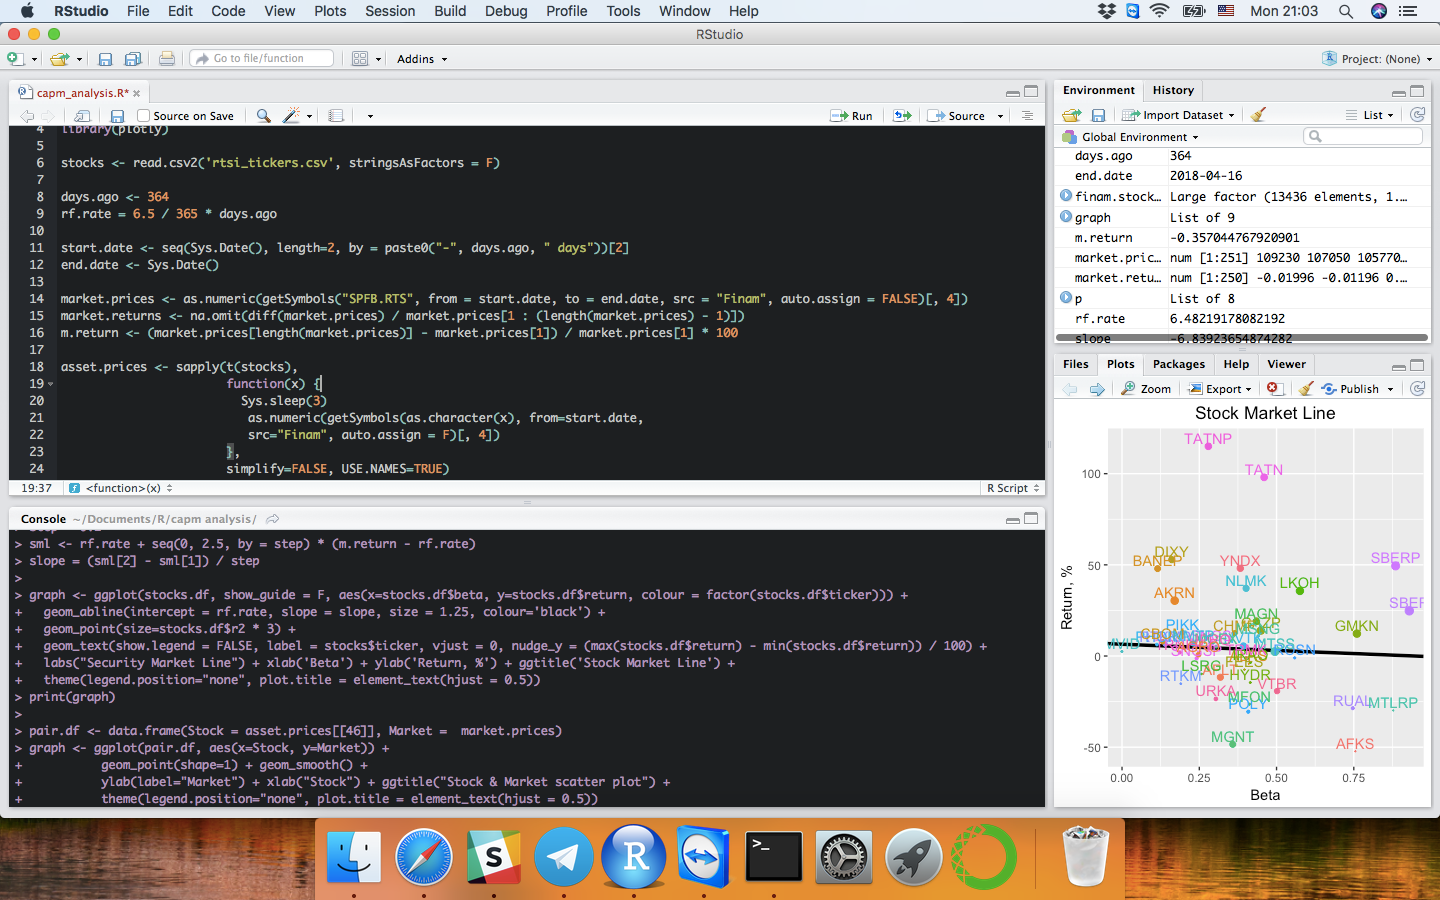The image size is (1440, 900).
Task: Open the code tools magic wand
Action: click(291, 116)
